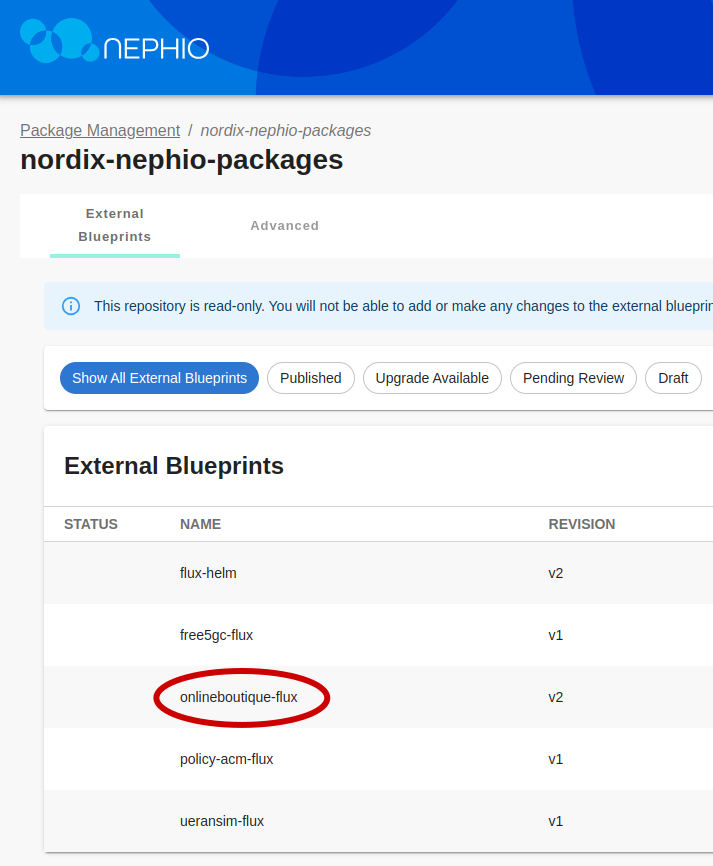Toggle the Published filter chip

[x=310, y=378]
